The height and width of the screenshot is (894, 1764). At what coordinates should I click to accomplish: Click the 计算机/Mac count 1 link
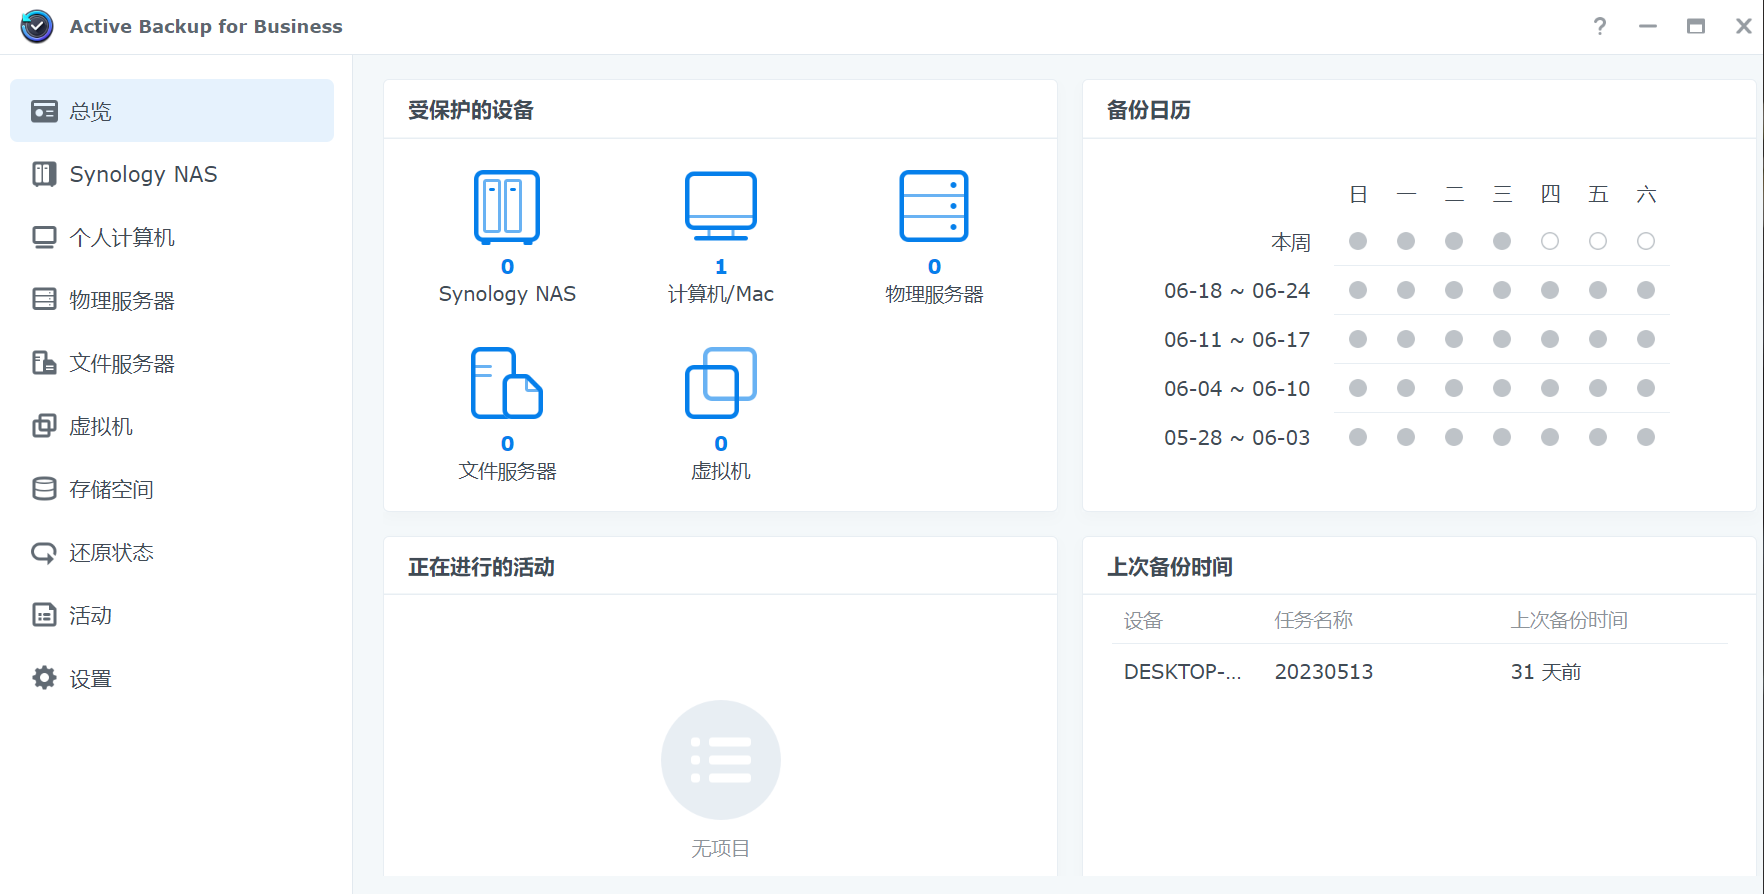pos(721,267)
